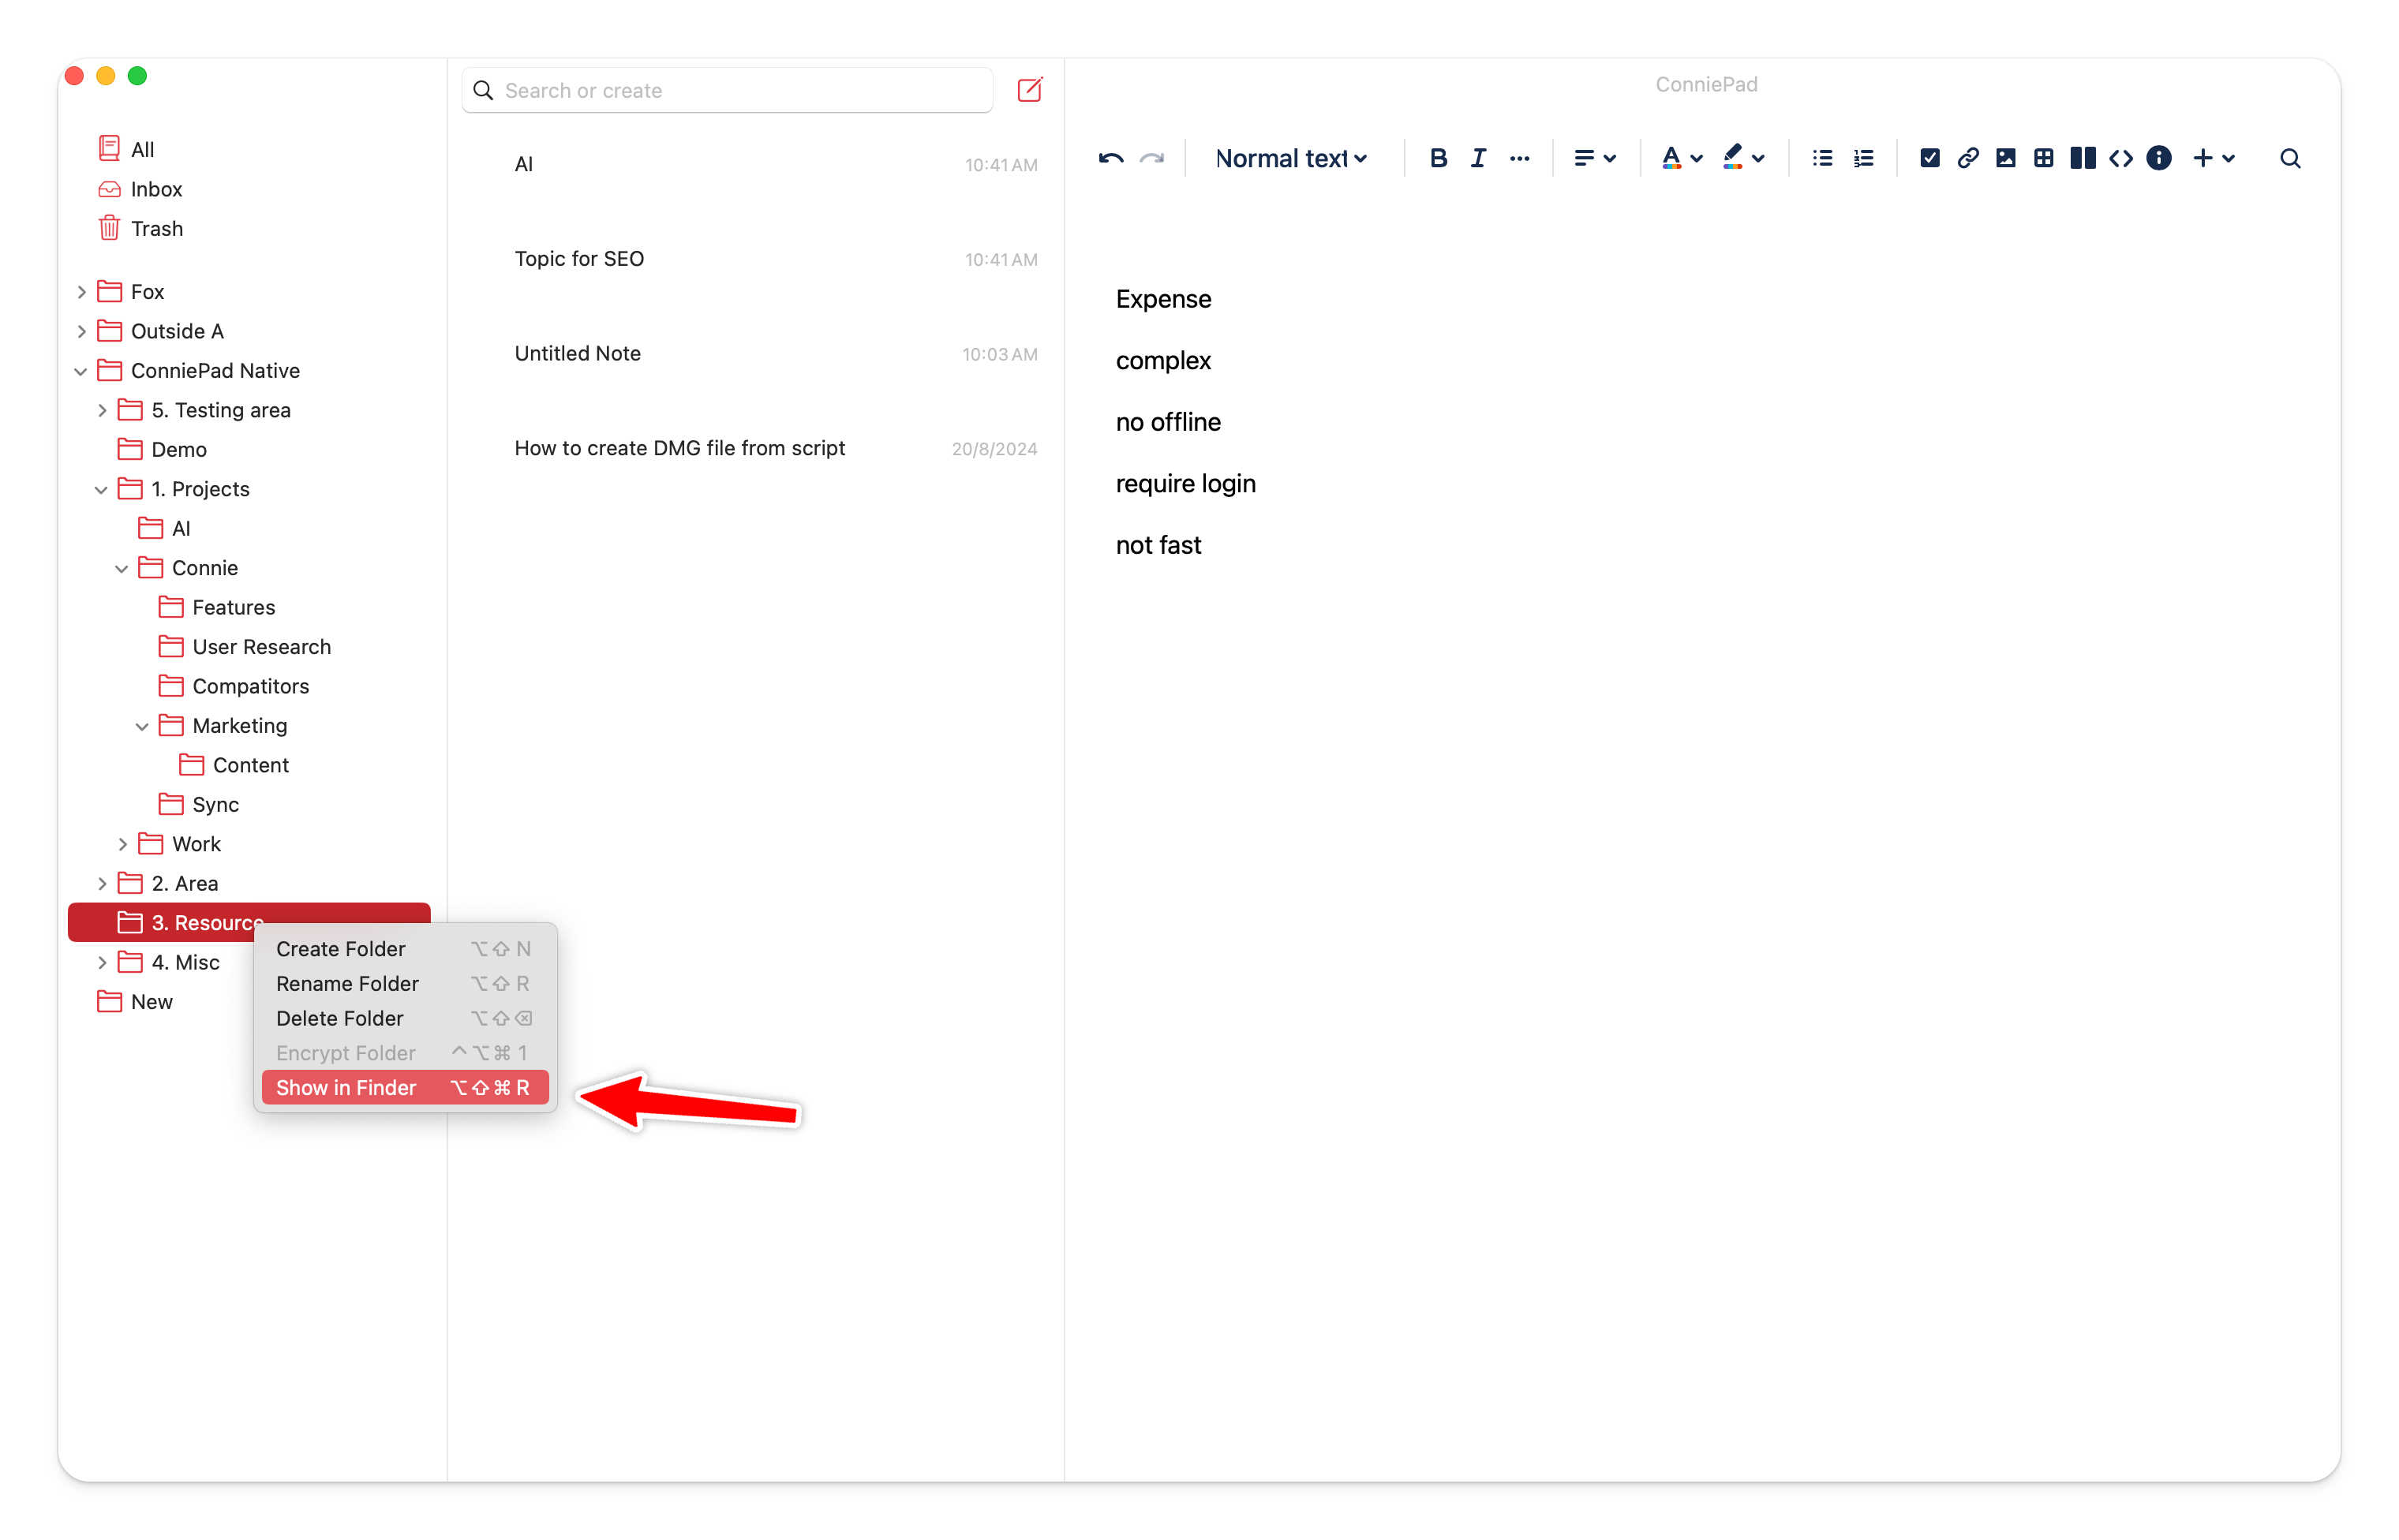Toggle bold formatting
Image resolution: width=2399 pixels, height=1540 pixels.
[x=1437, y=158]
